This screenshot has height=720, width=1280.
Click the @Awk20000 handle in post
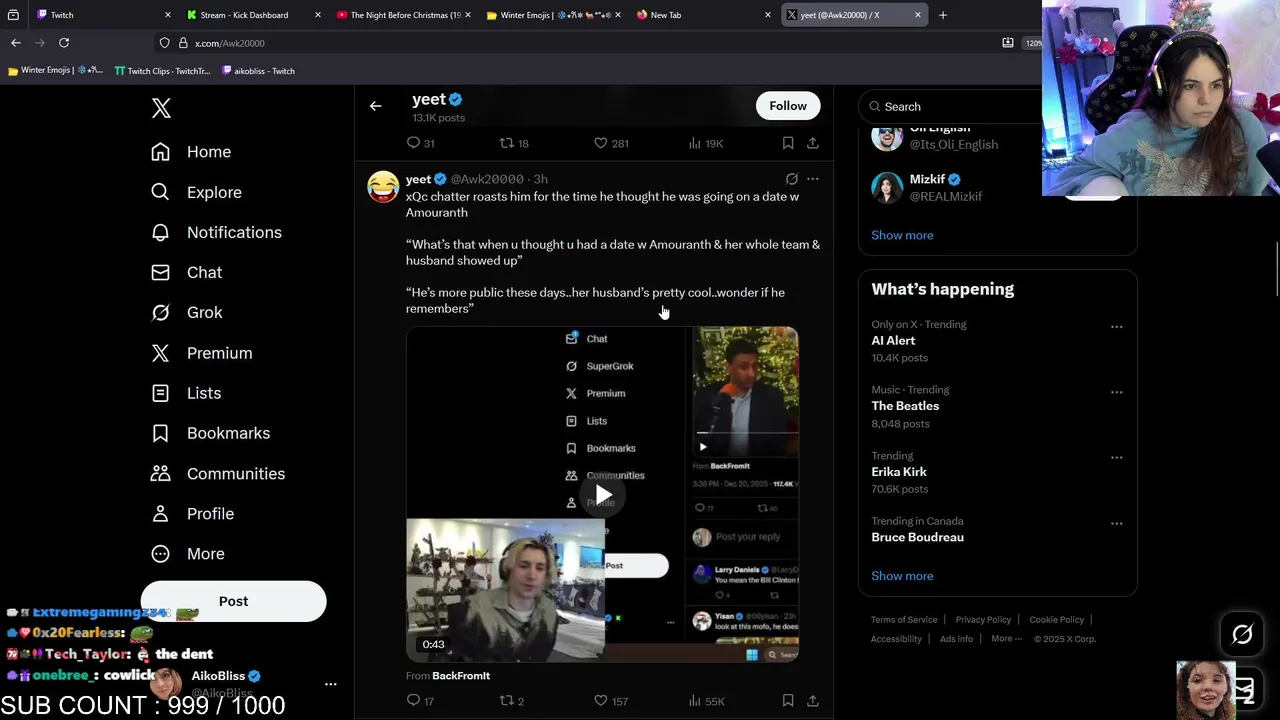click(487, 179)
